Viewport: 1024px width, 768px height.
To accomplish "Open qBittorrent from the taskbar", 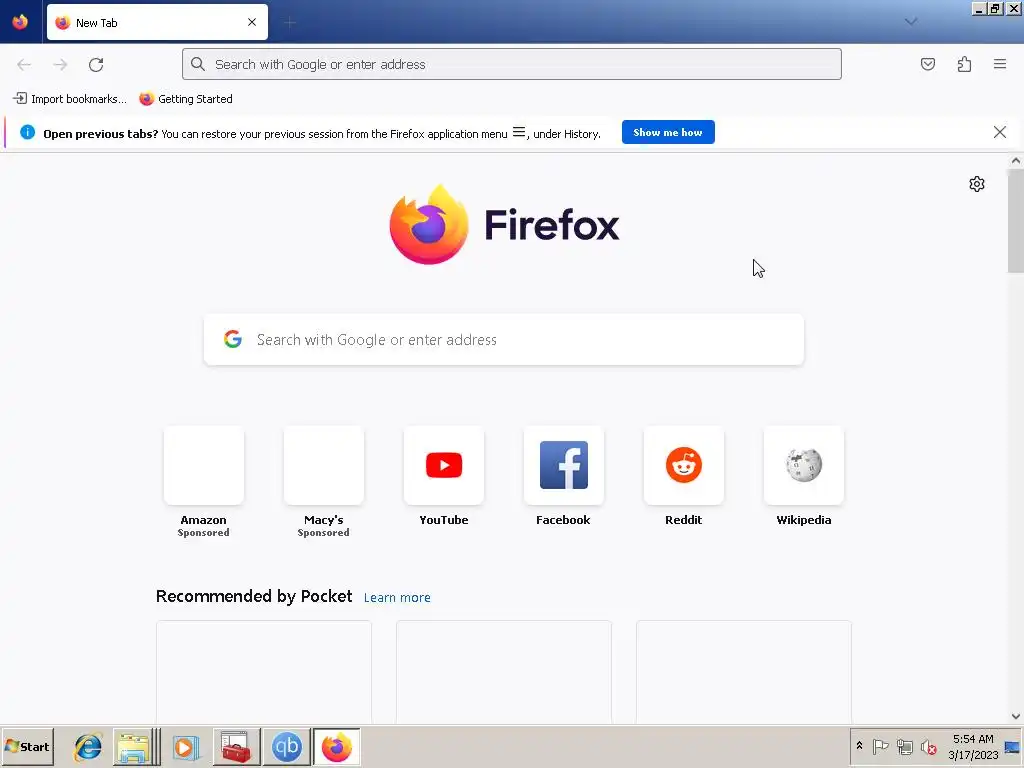I will pyautogui.click(x=287, y=747).
